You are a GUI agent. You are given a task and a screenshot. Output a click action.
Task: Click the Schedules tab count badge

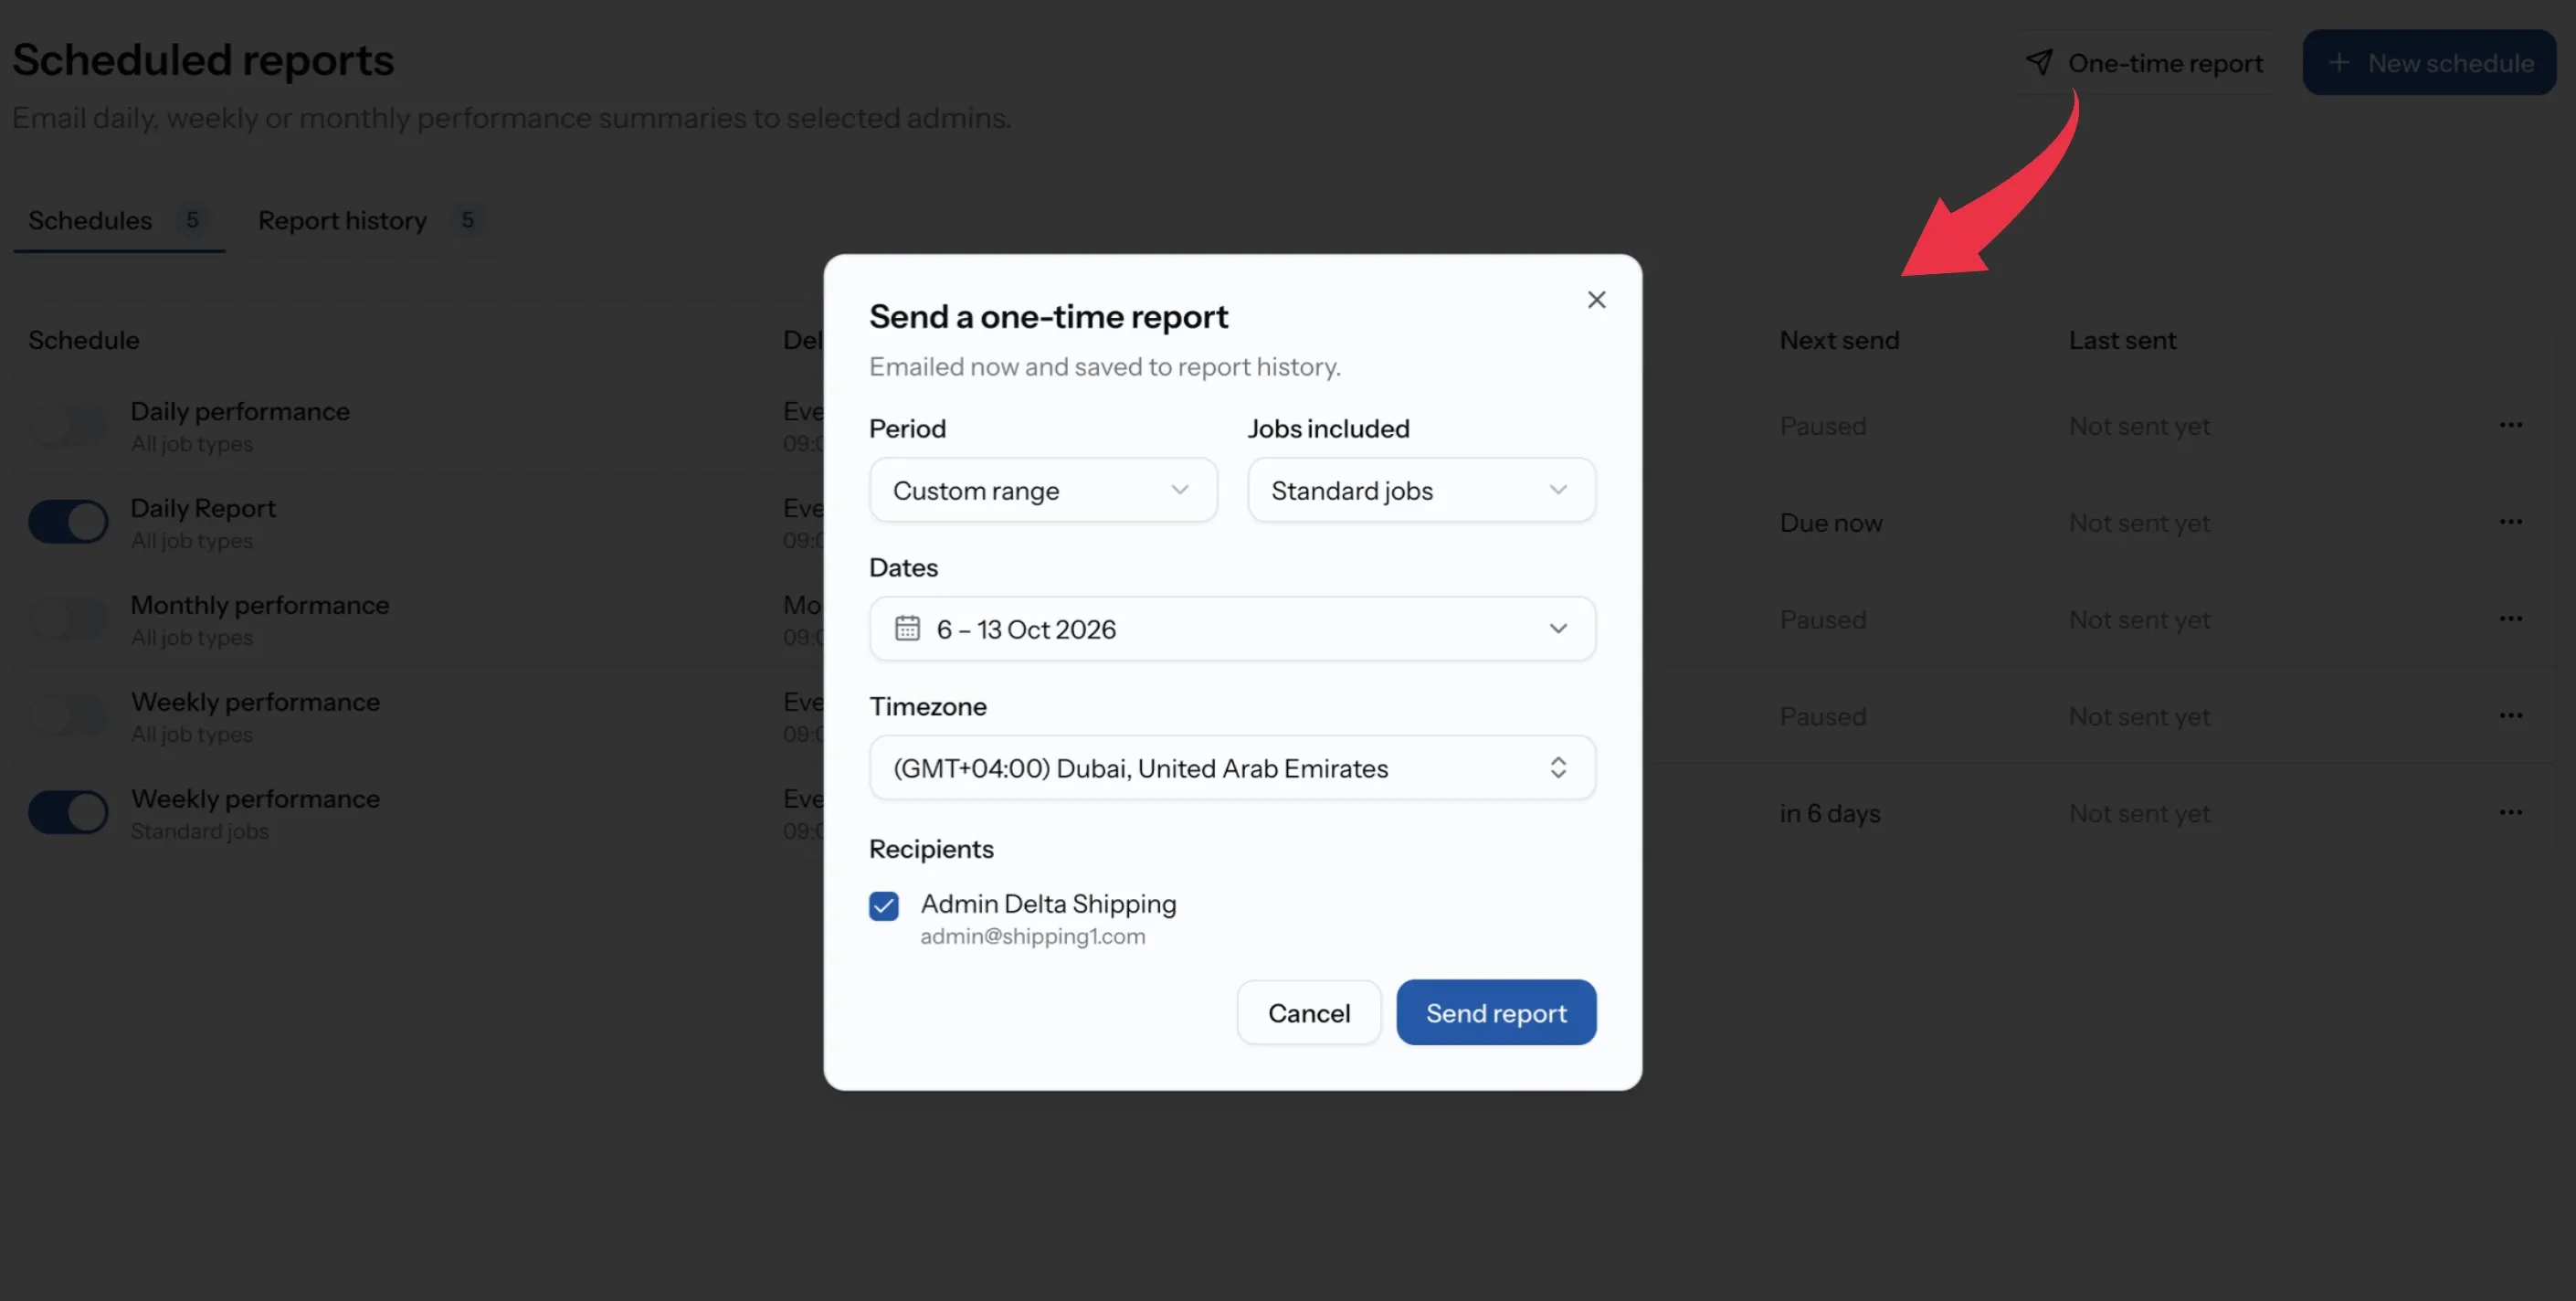tap(192, 220)
